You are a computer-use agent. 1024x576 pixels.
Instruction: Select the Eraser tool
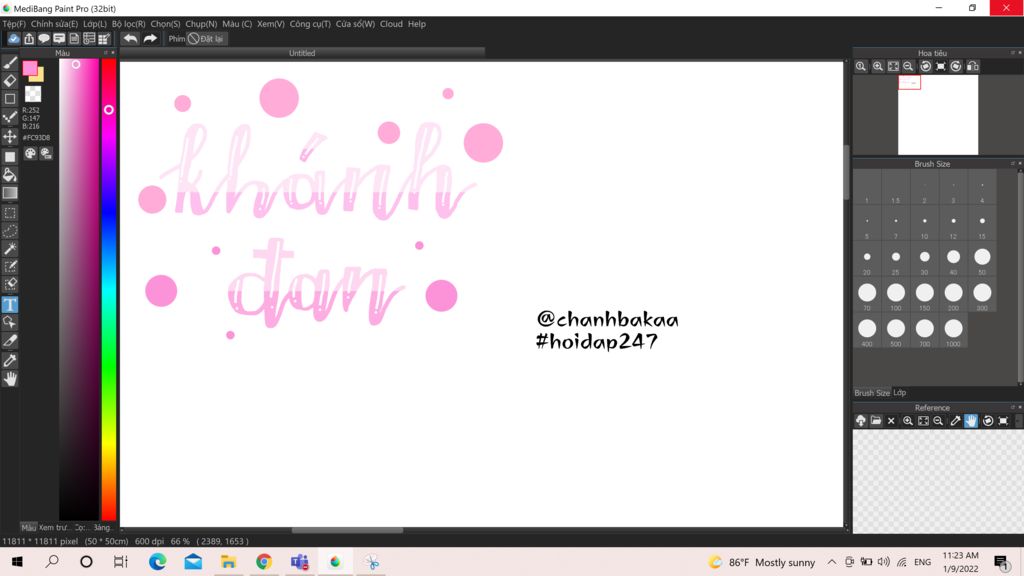click(x=10, y=80)
